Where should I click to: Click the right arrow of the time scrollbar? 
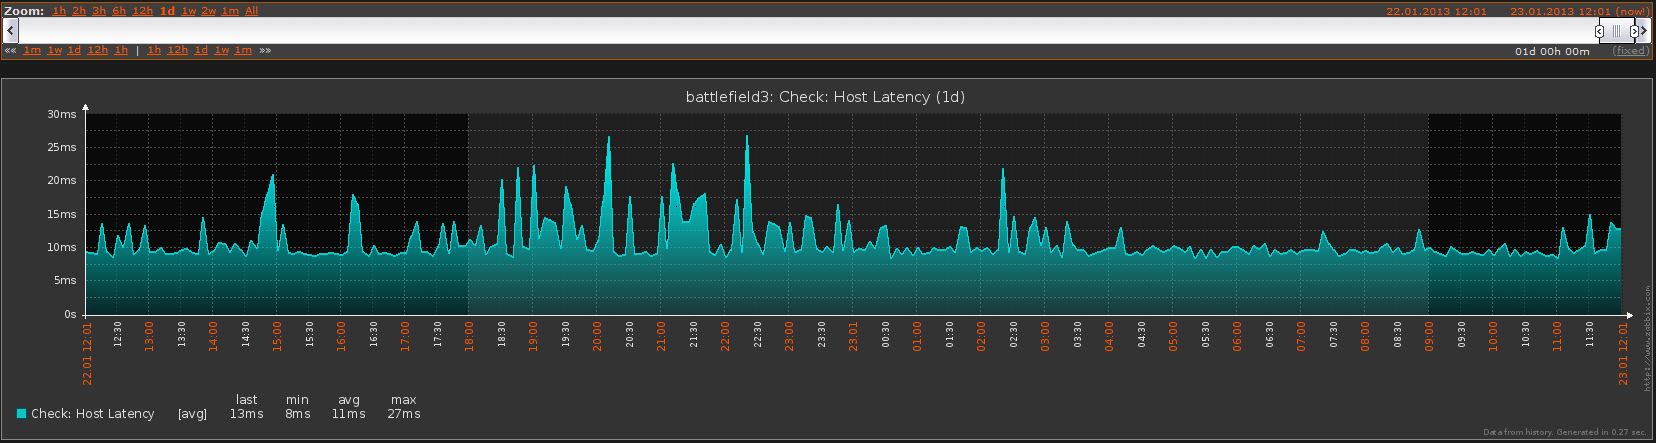1645,31
